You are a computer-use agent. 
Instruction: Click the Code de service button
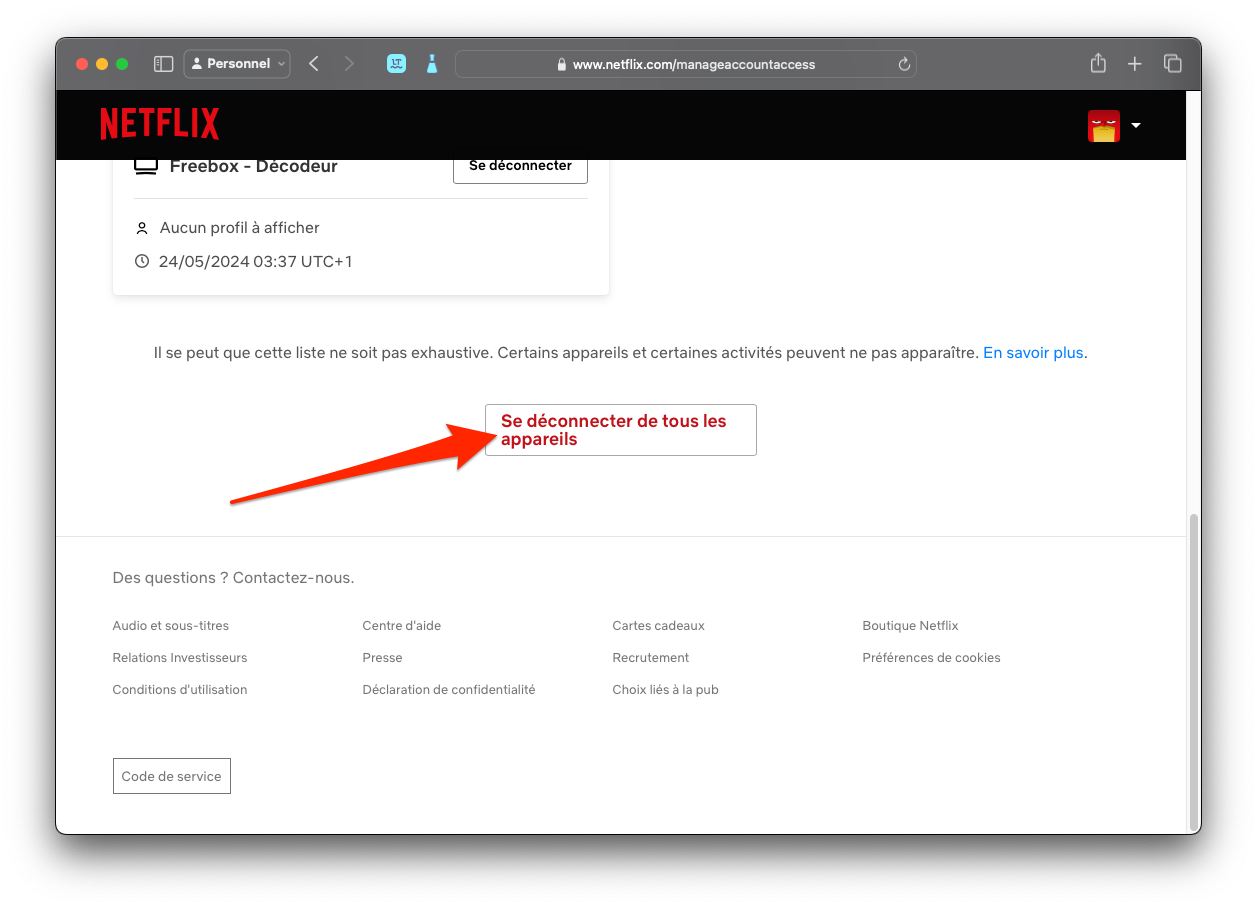[x=172, y=776]
